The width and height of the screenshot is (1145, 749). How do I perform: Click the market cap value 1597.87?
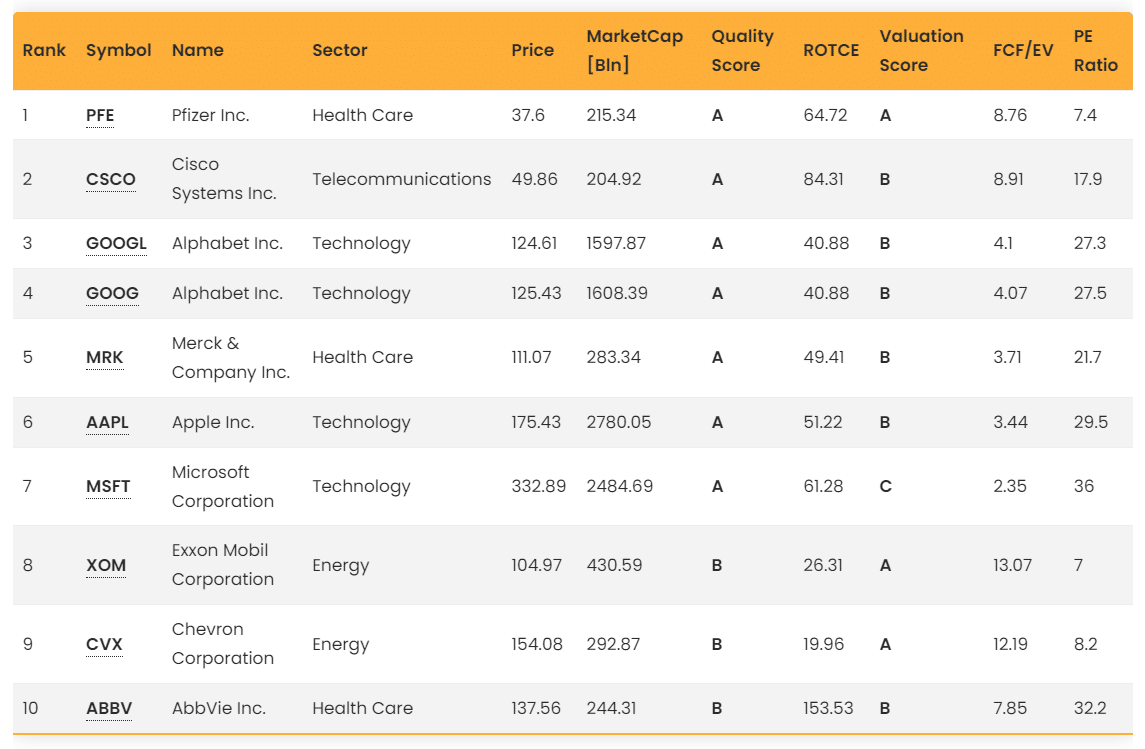(616, 244)
